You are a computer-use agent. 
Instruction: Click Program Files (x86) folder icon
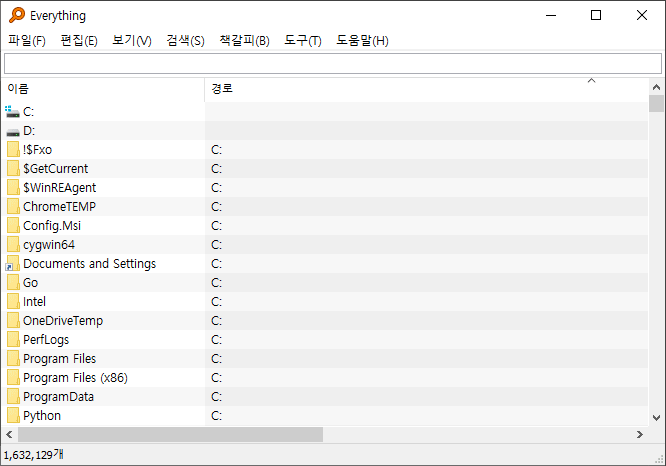pos(13,378)
